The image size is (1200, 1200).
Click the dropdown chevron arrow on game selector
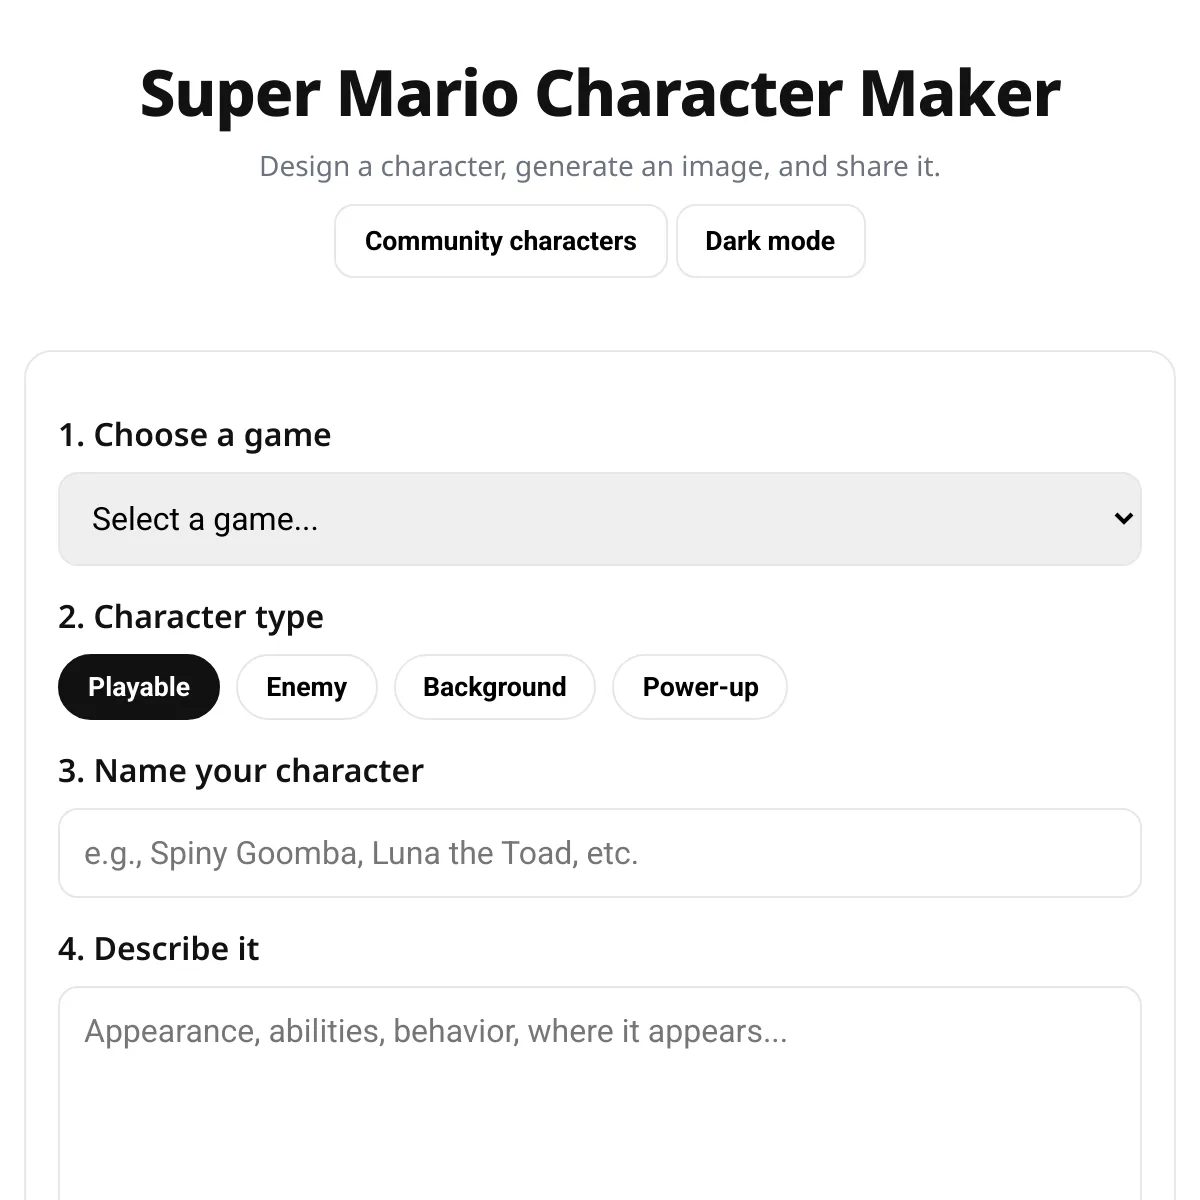coord(1123,519)
